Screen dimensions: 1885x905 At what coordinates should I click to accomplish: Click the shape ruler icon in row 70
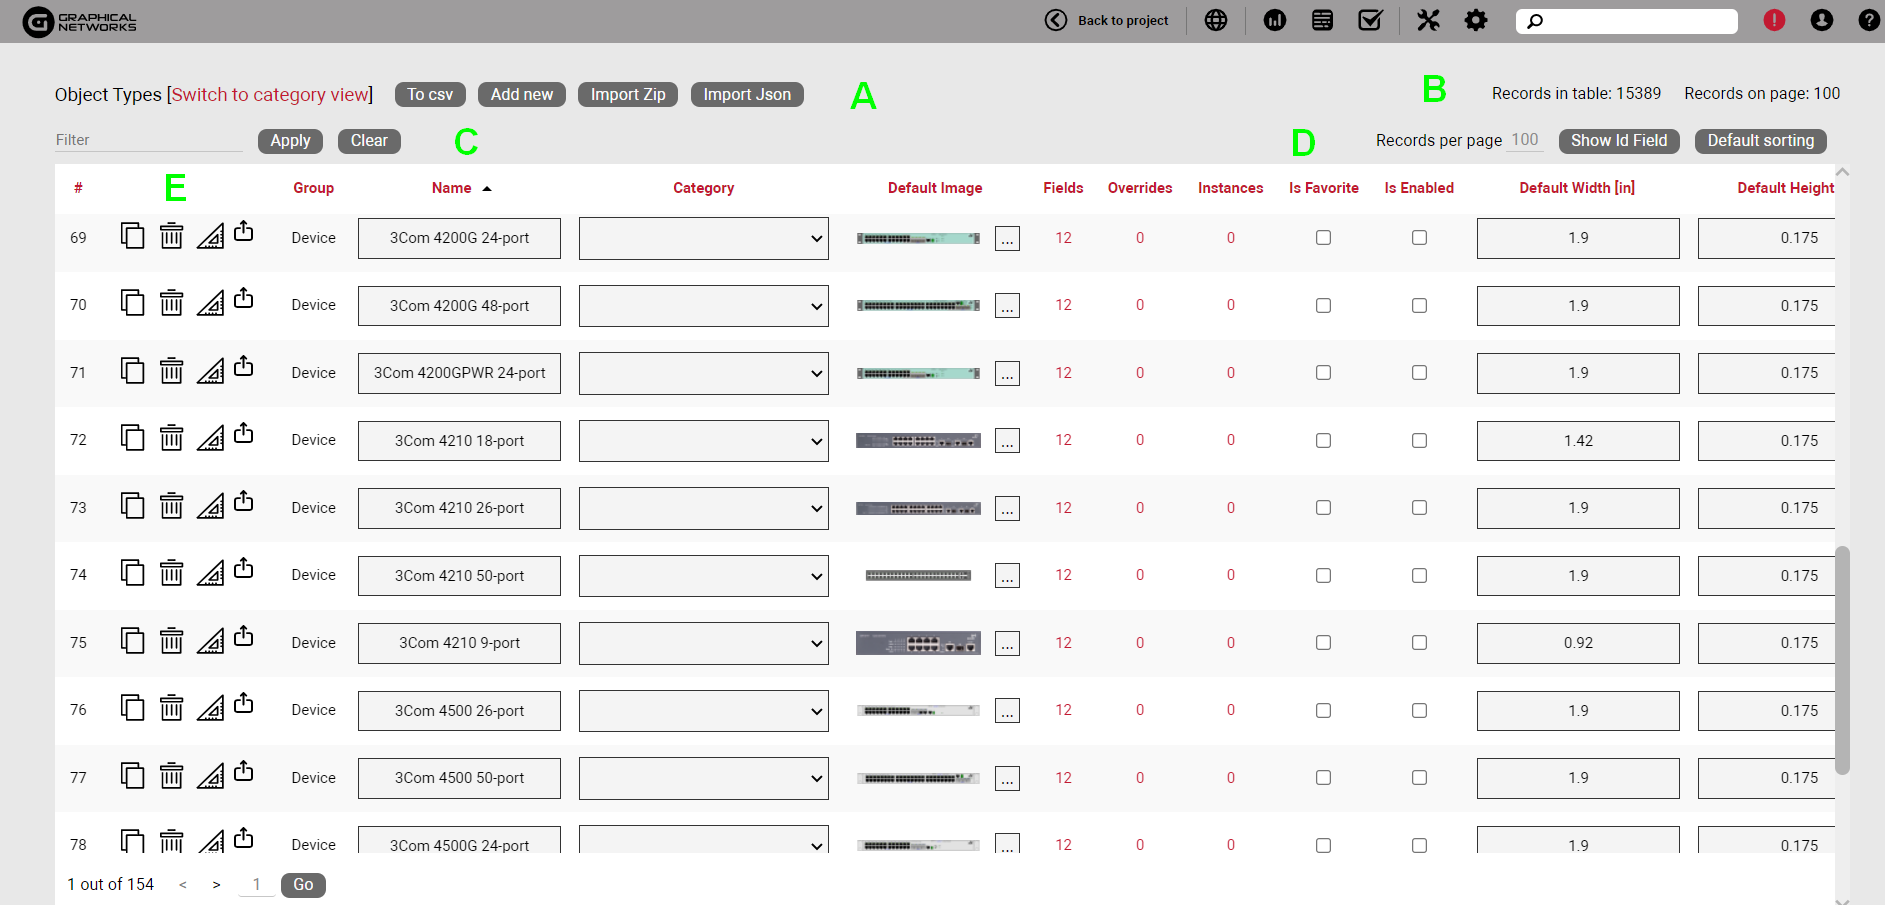pyautogui.click(x=210, y=303)
